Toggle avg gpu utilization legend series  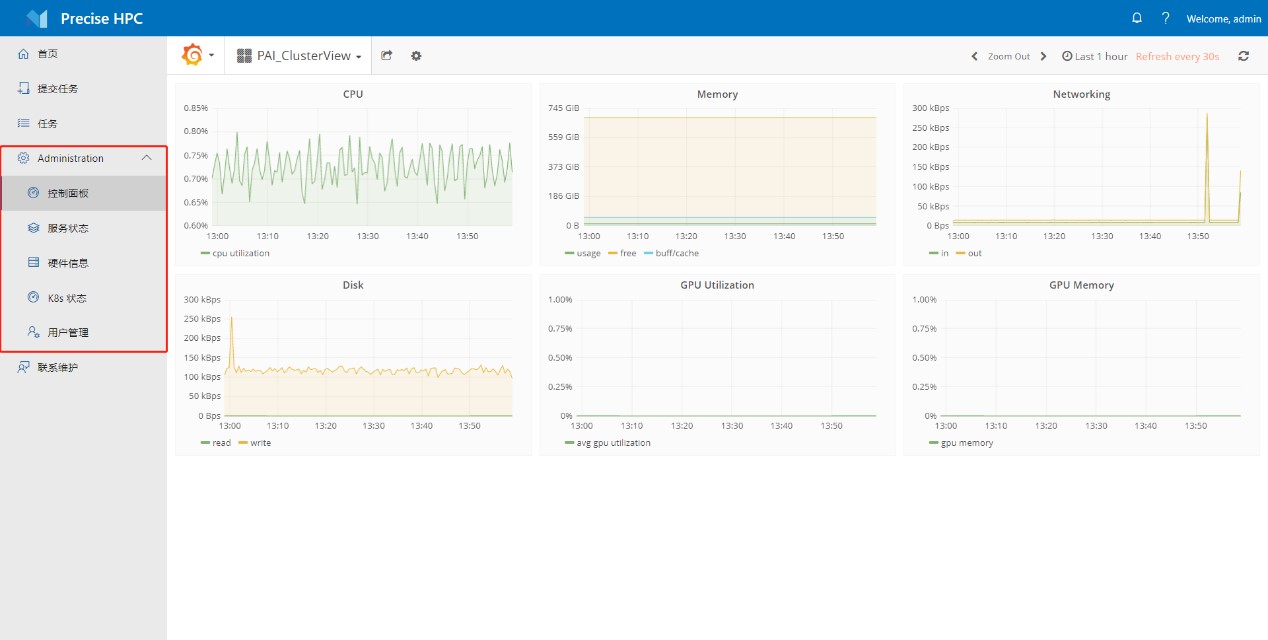(607, 443)
